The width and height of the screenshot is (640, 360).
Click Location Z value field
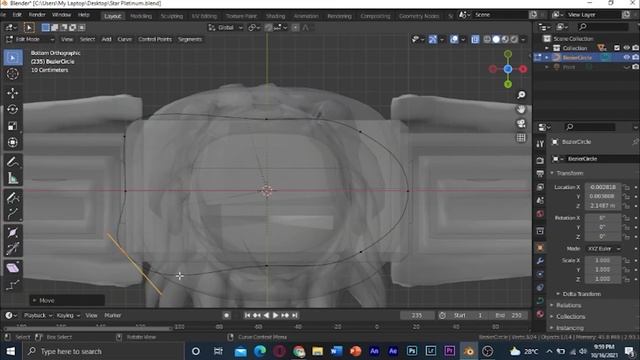point(603,206)
